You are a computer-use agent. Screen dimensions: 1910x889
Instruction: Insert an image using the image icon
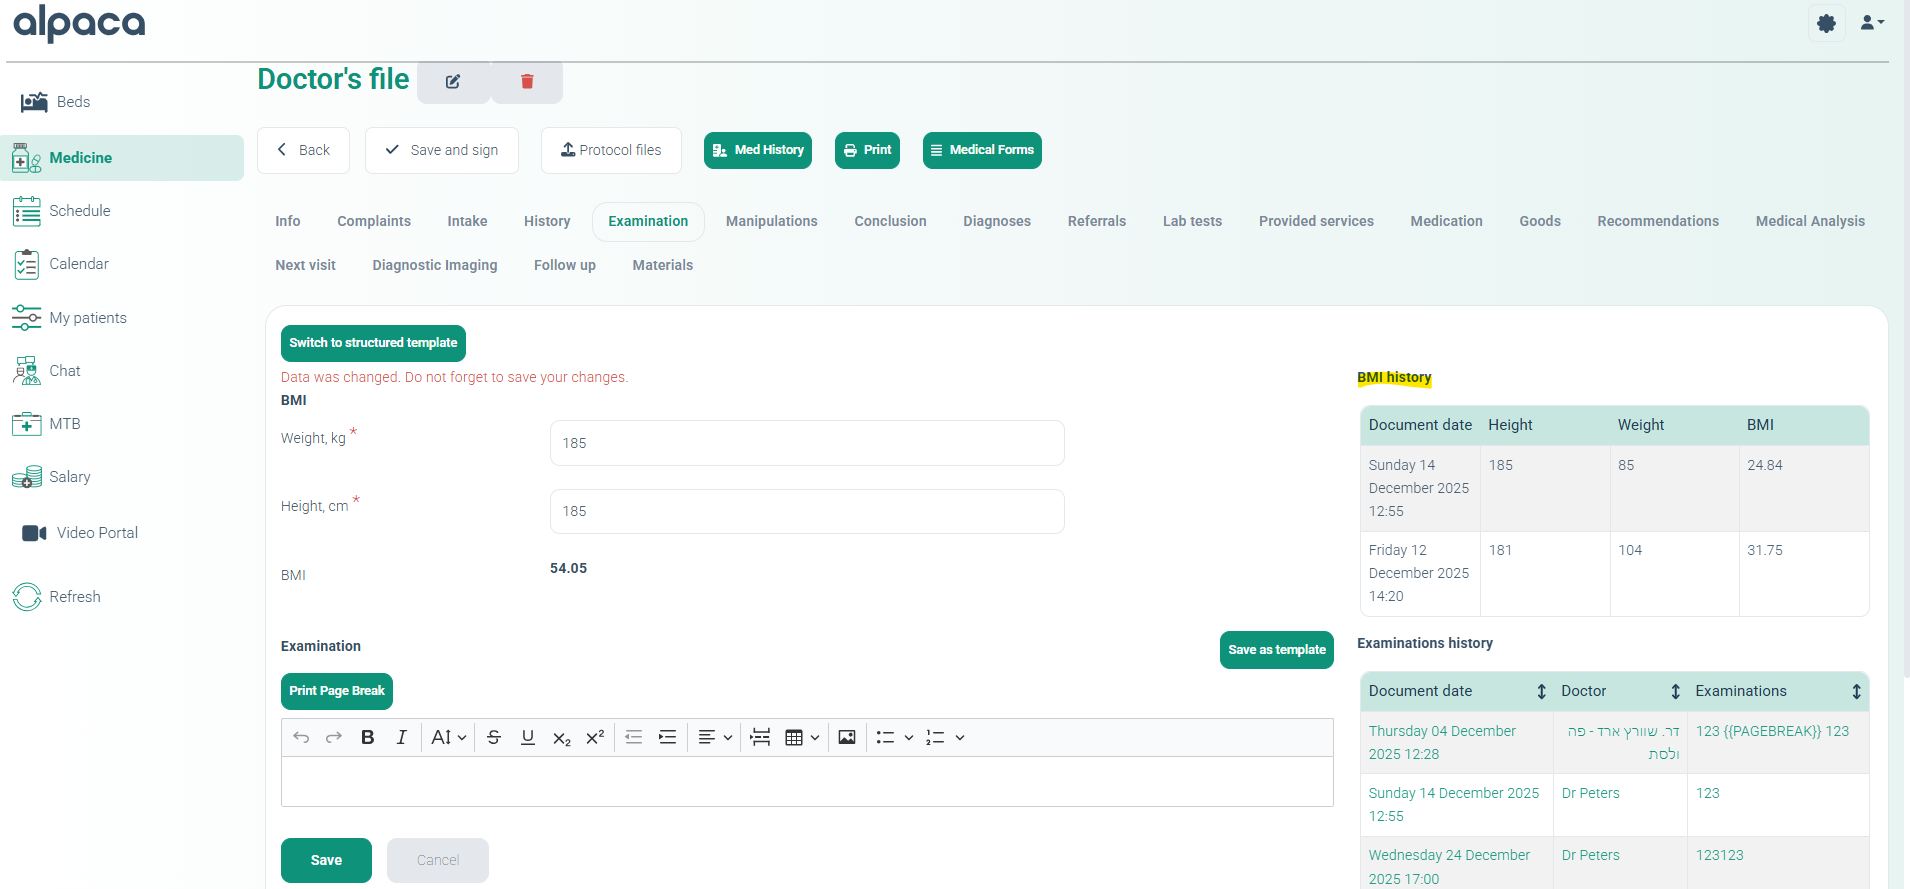847,737
